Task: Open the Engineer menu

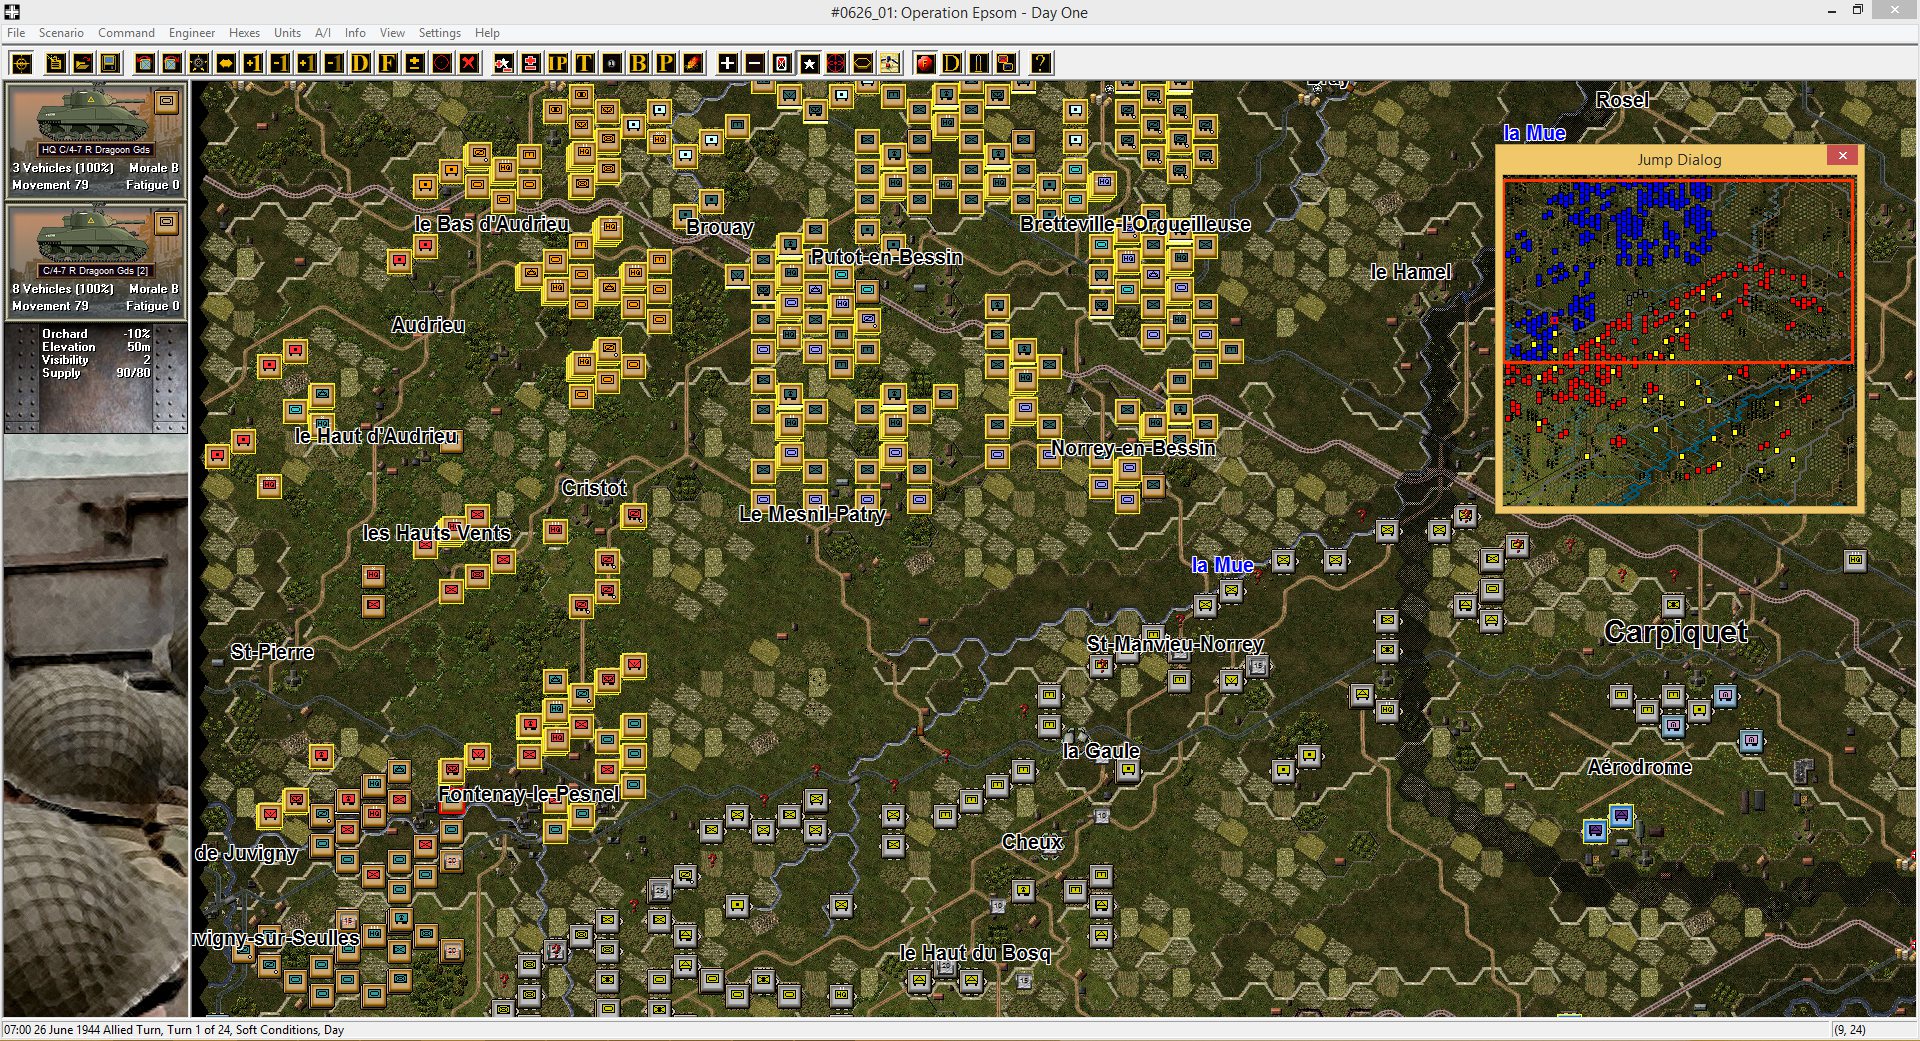Action: click(192, 33)
